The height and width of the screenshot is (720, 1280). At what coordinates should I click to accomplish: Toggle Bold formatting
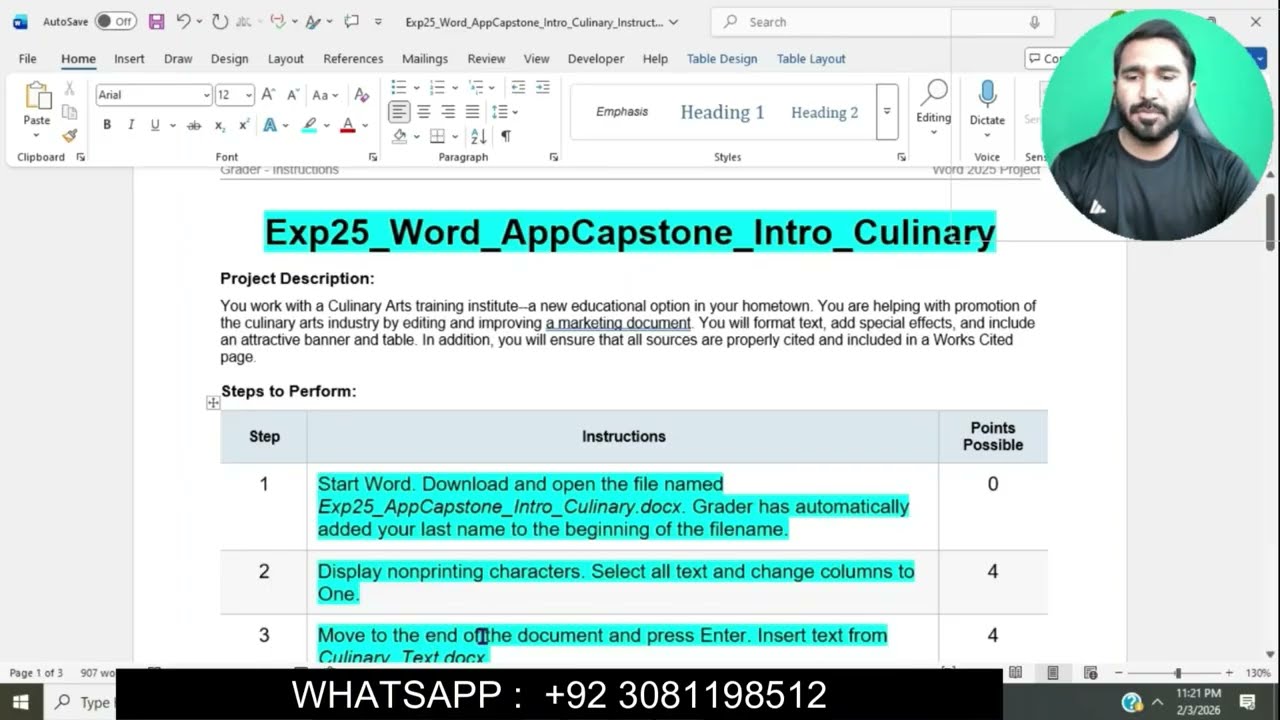pyautogui.click(x=107, y=125)
